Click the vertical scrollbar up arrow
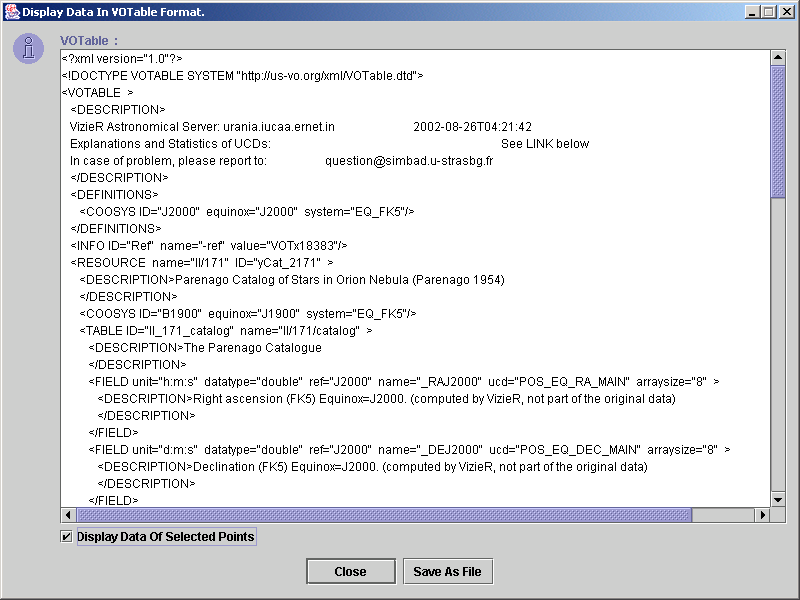 click(x=778, y=57)
